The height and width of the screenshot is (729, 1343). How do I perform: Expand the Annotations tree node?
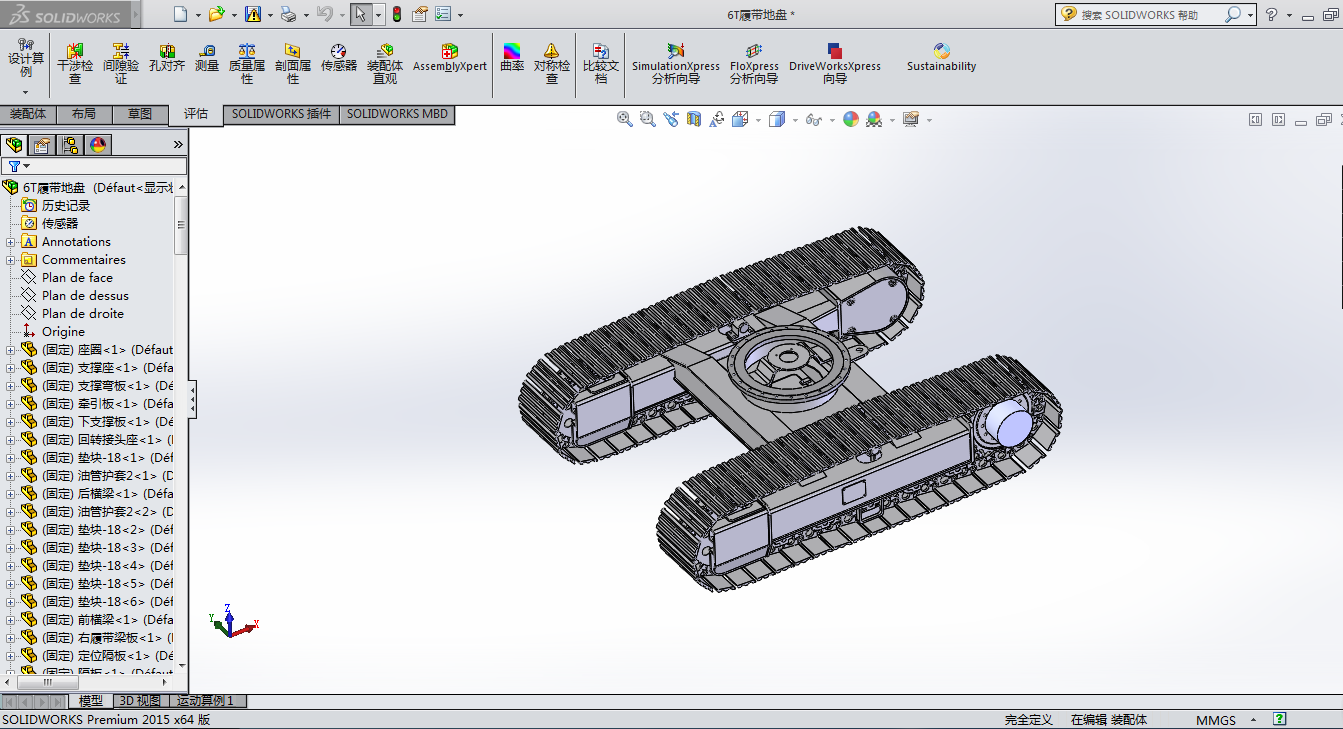pos(11,242)
